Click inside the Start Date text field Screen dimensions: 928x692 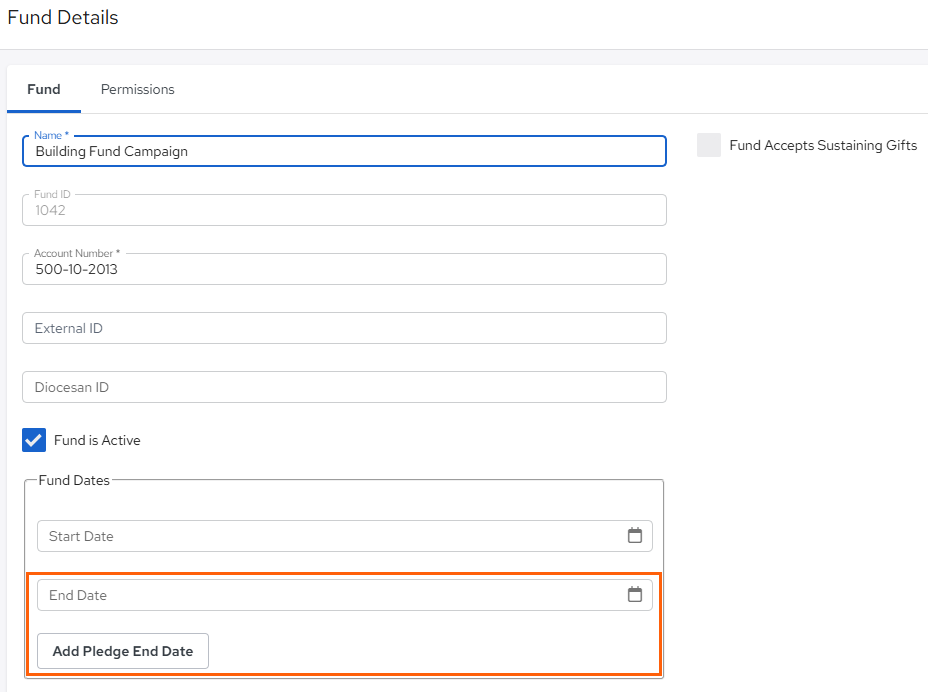tap(331, 536)
